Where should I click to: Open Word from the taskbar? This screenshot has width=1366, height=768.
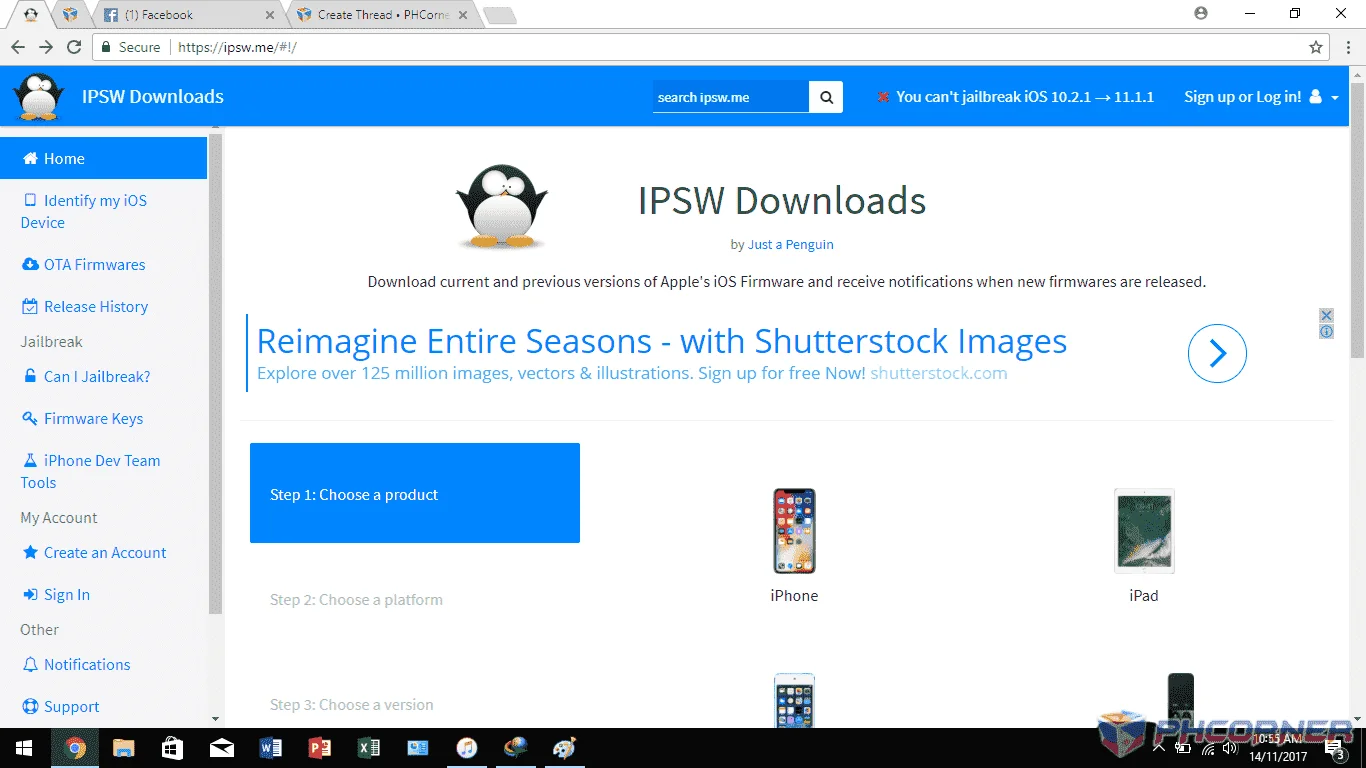click(x=270, y=748)
